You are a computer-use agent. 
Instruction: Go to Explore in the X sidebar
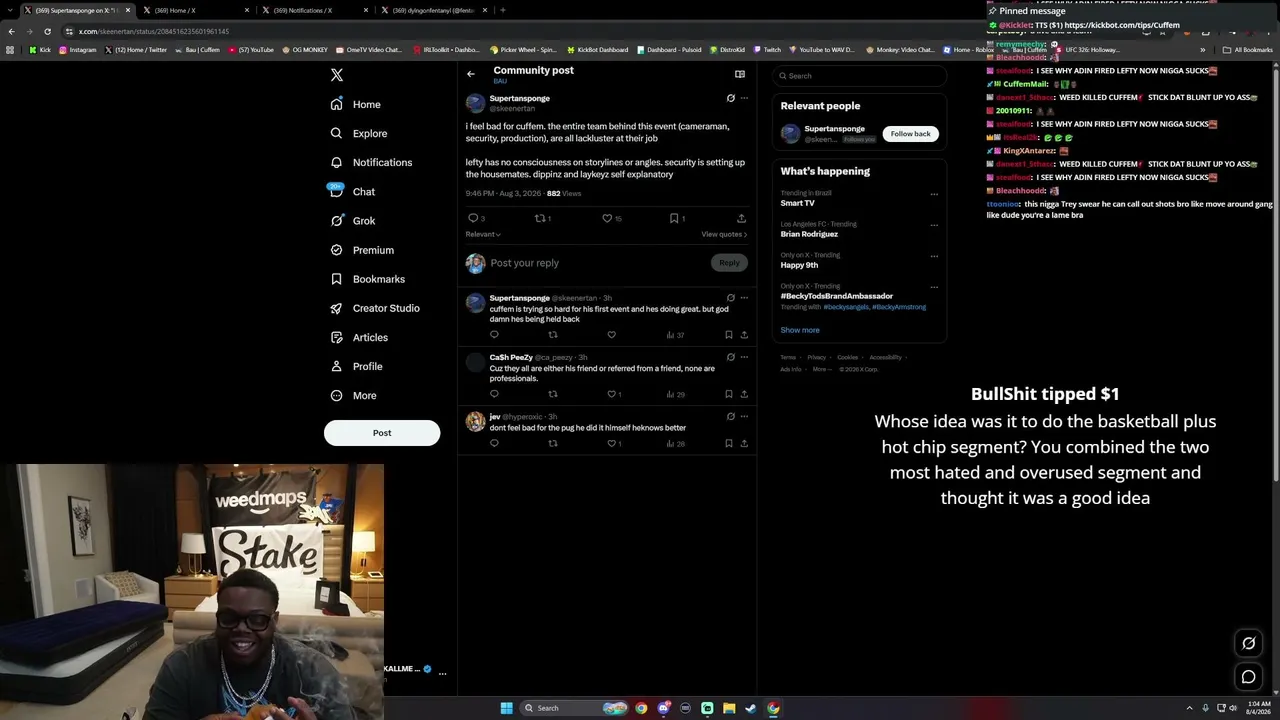359,133
